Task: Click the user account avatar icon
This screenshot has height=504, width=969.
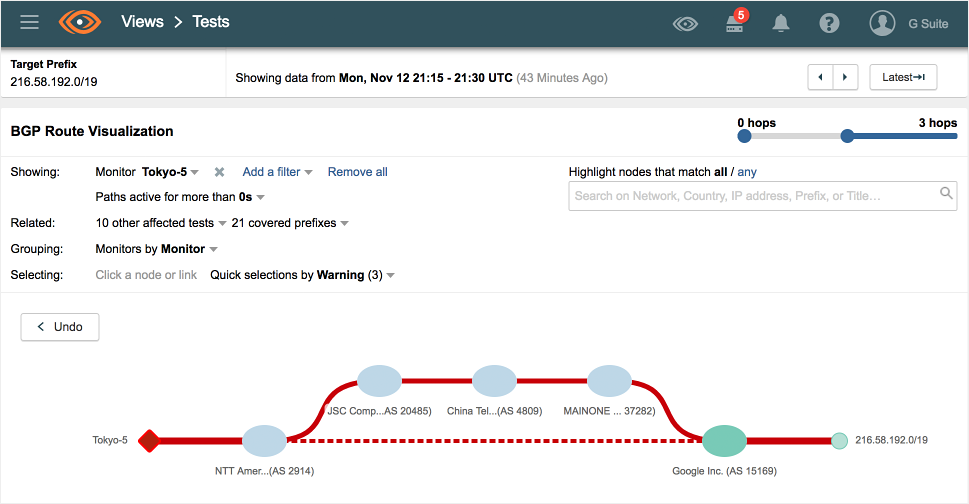Action: pos(882,23)
